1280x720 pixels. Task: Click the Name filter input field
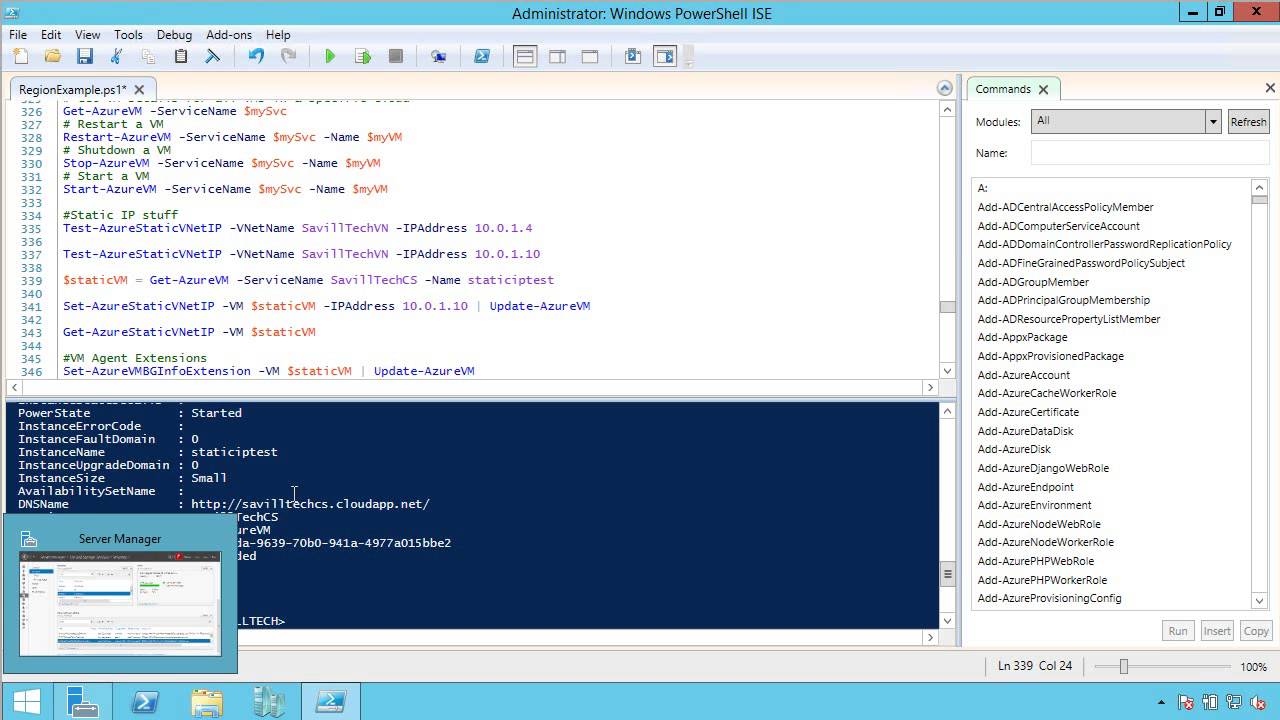1149,153
